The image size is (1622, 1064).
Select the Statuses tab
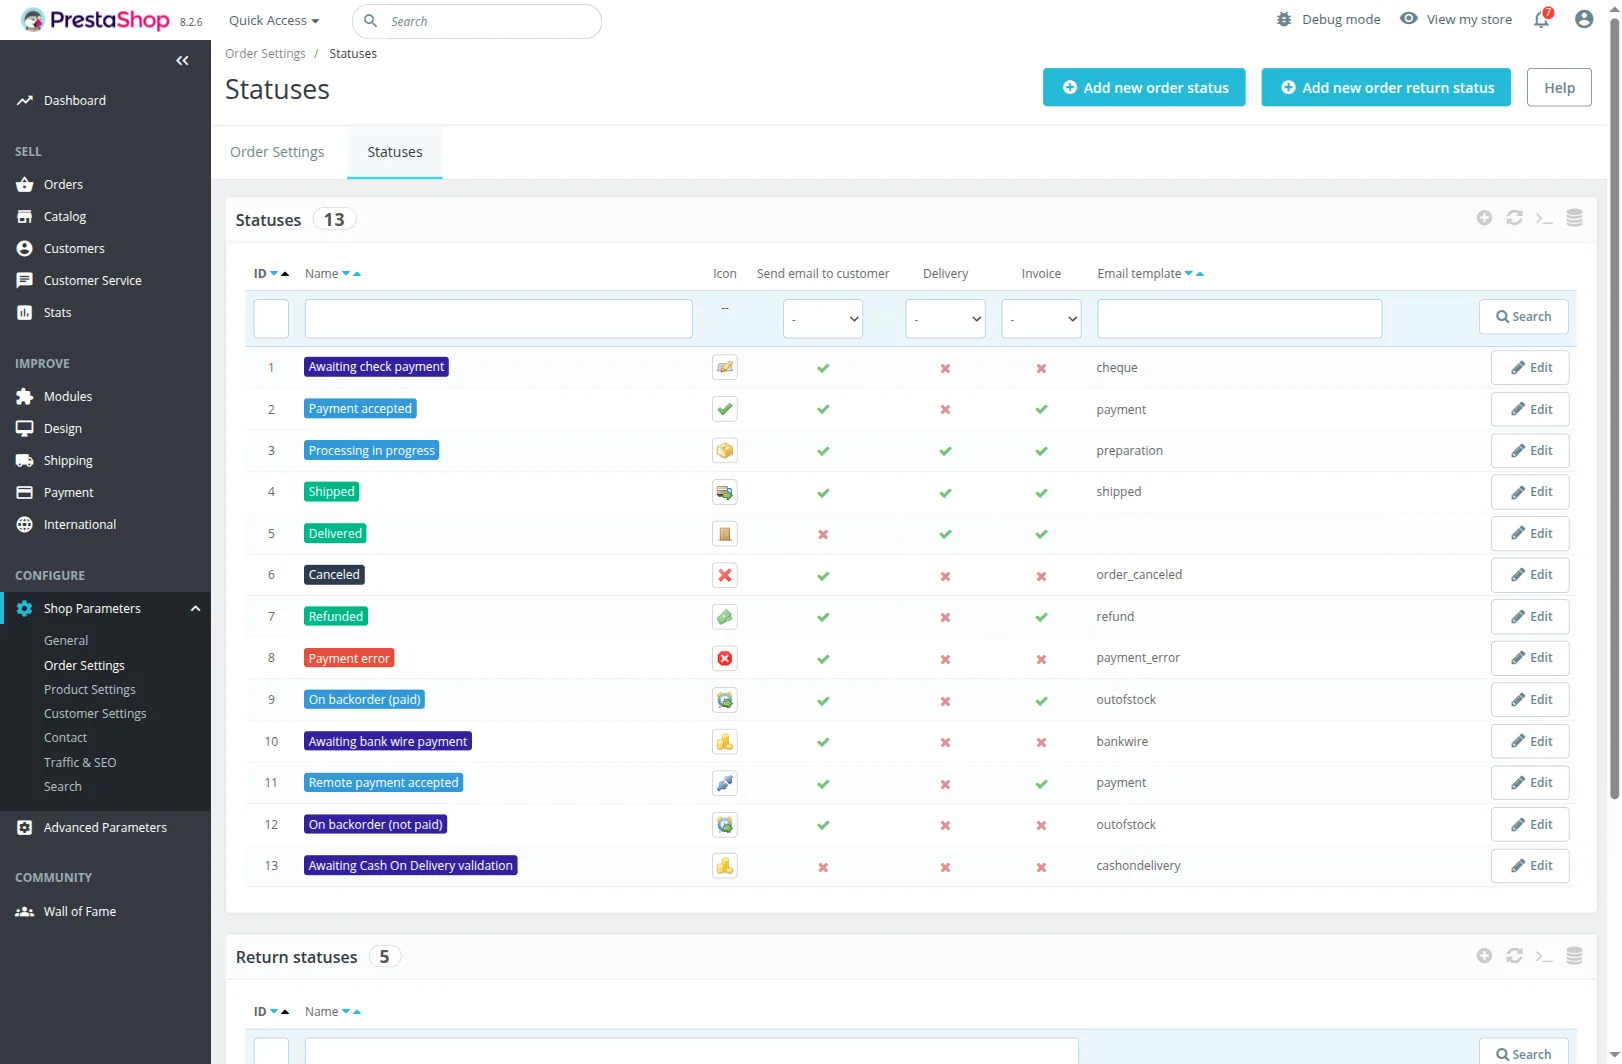click(395, 152)
